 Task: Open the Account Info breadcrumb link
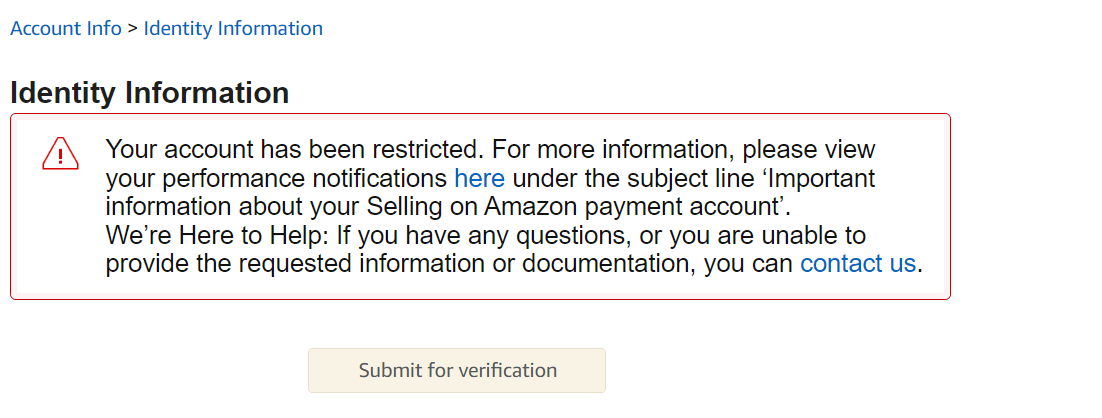point(66,29)
